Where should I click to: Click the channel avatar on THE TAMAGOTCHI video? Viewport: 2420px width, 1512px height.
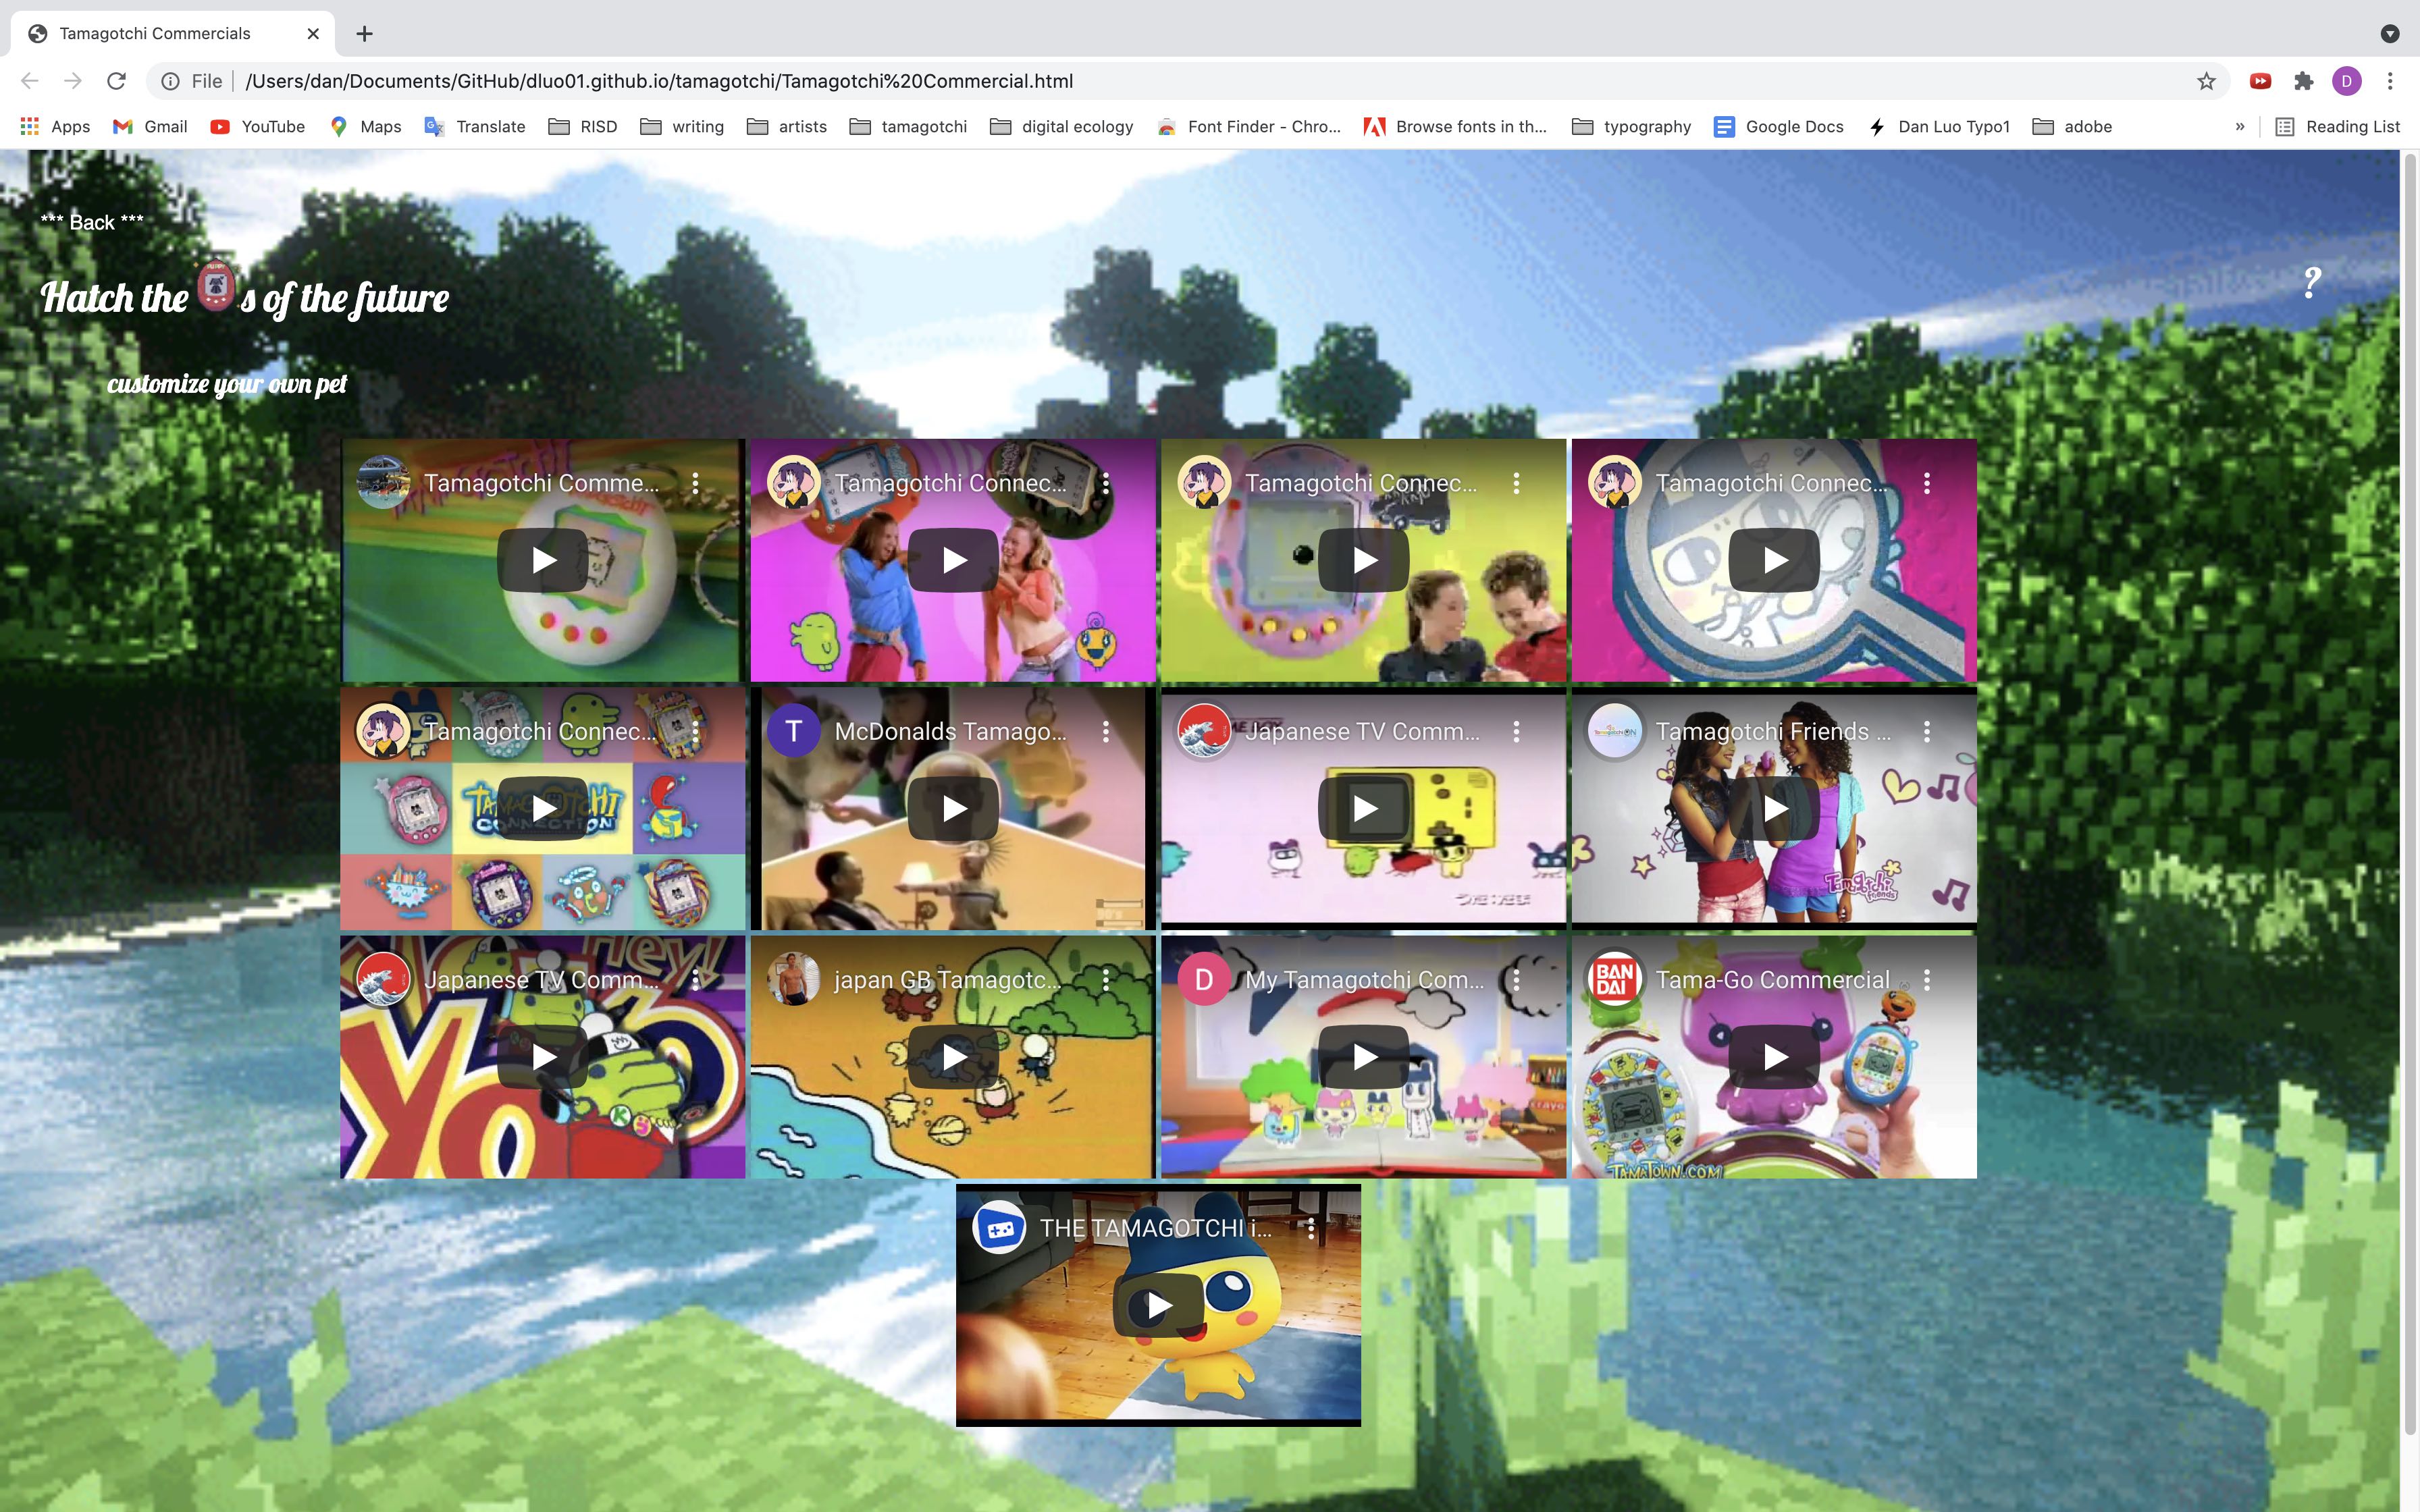(999, 1228)
